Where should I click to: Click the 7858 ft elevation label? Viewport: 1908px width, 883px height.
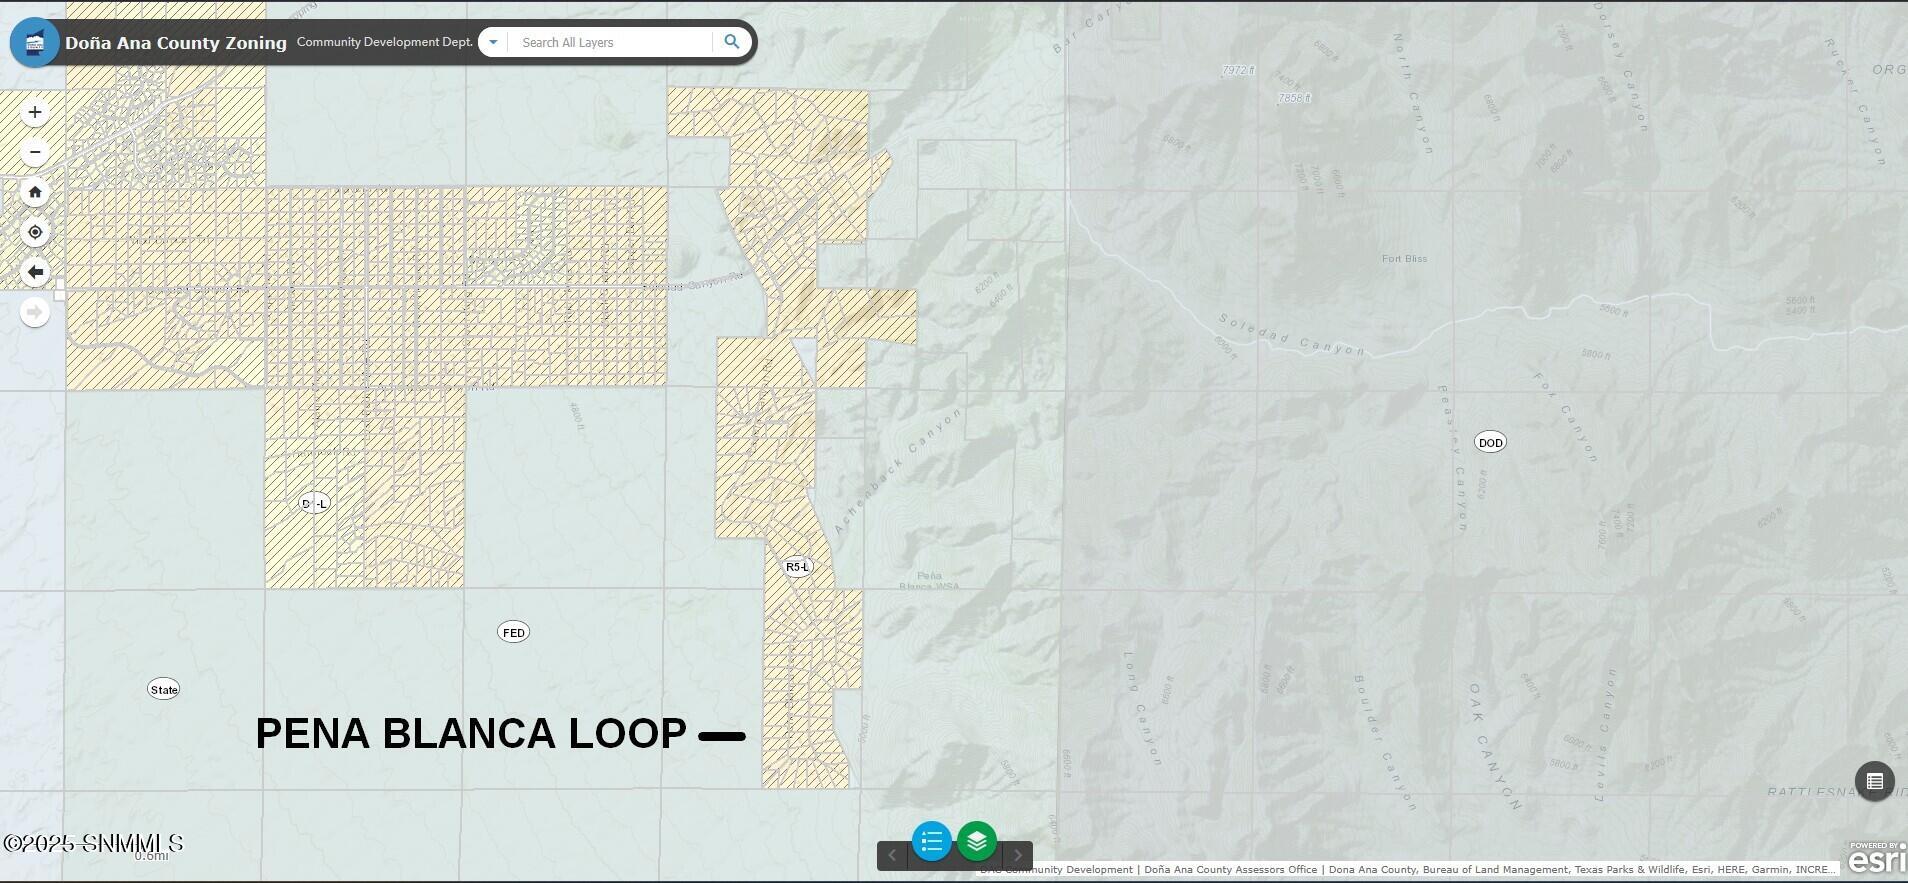pyautogui.click(x=1294, y=98)
